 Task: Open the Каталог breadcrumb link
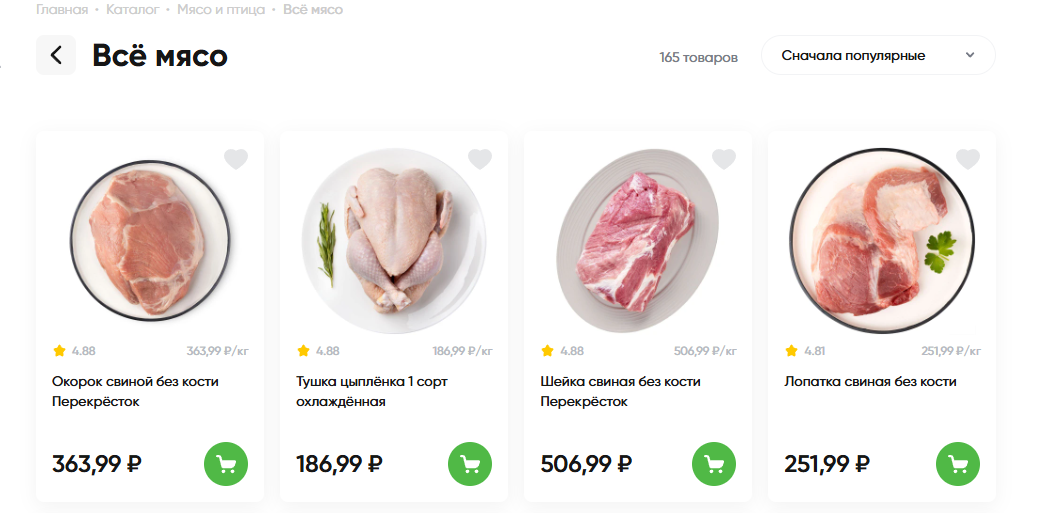pyautogui.click(x=132, y=10)
